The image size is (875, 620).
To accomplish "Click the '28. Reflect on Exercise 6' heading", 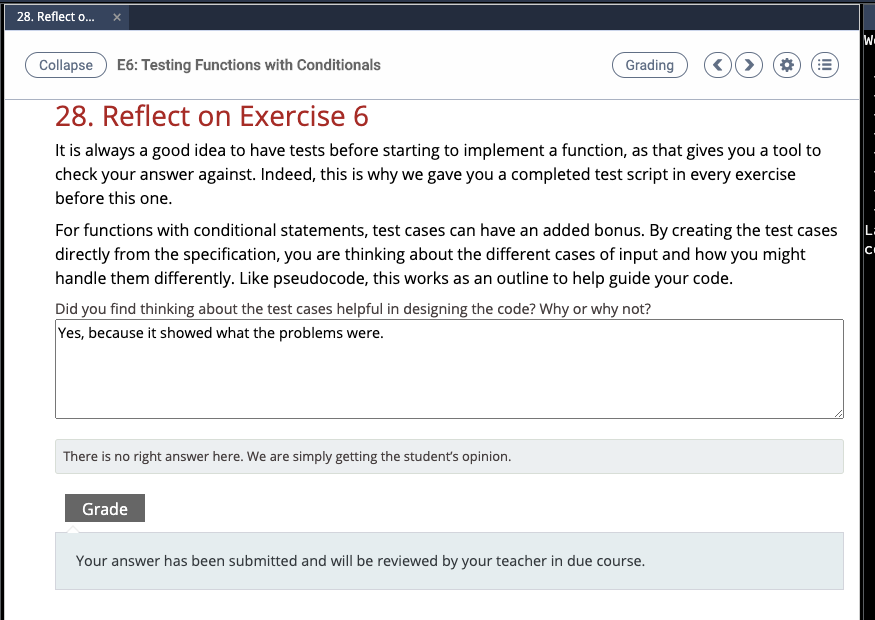I will coord(212,116).
